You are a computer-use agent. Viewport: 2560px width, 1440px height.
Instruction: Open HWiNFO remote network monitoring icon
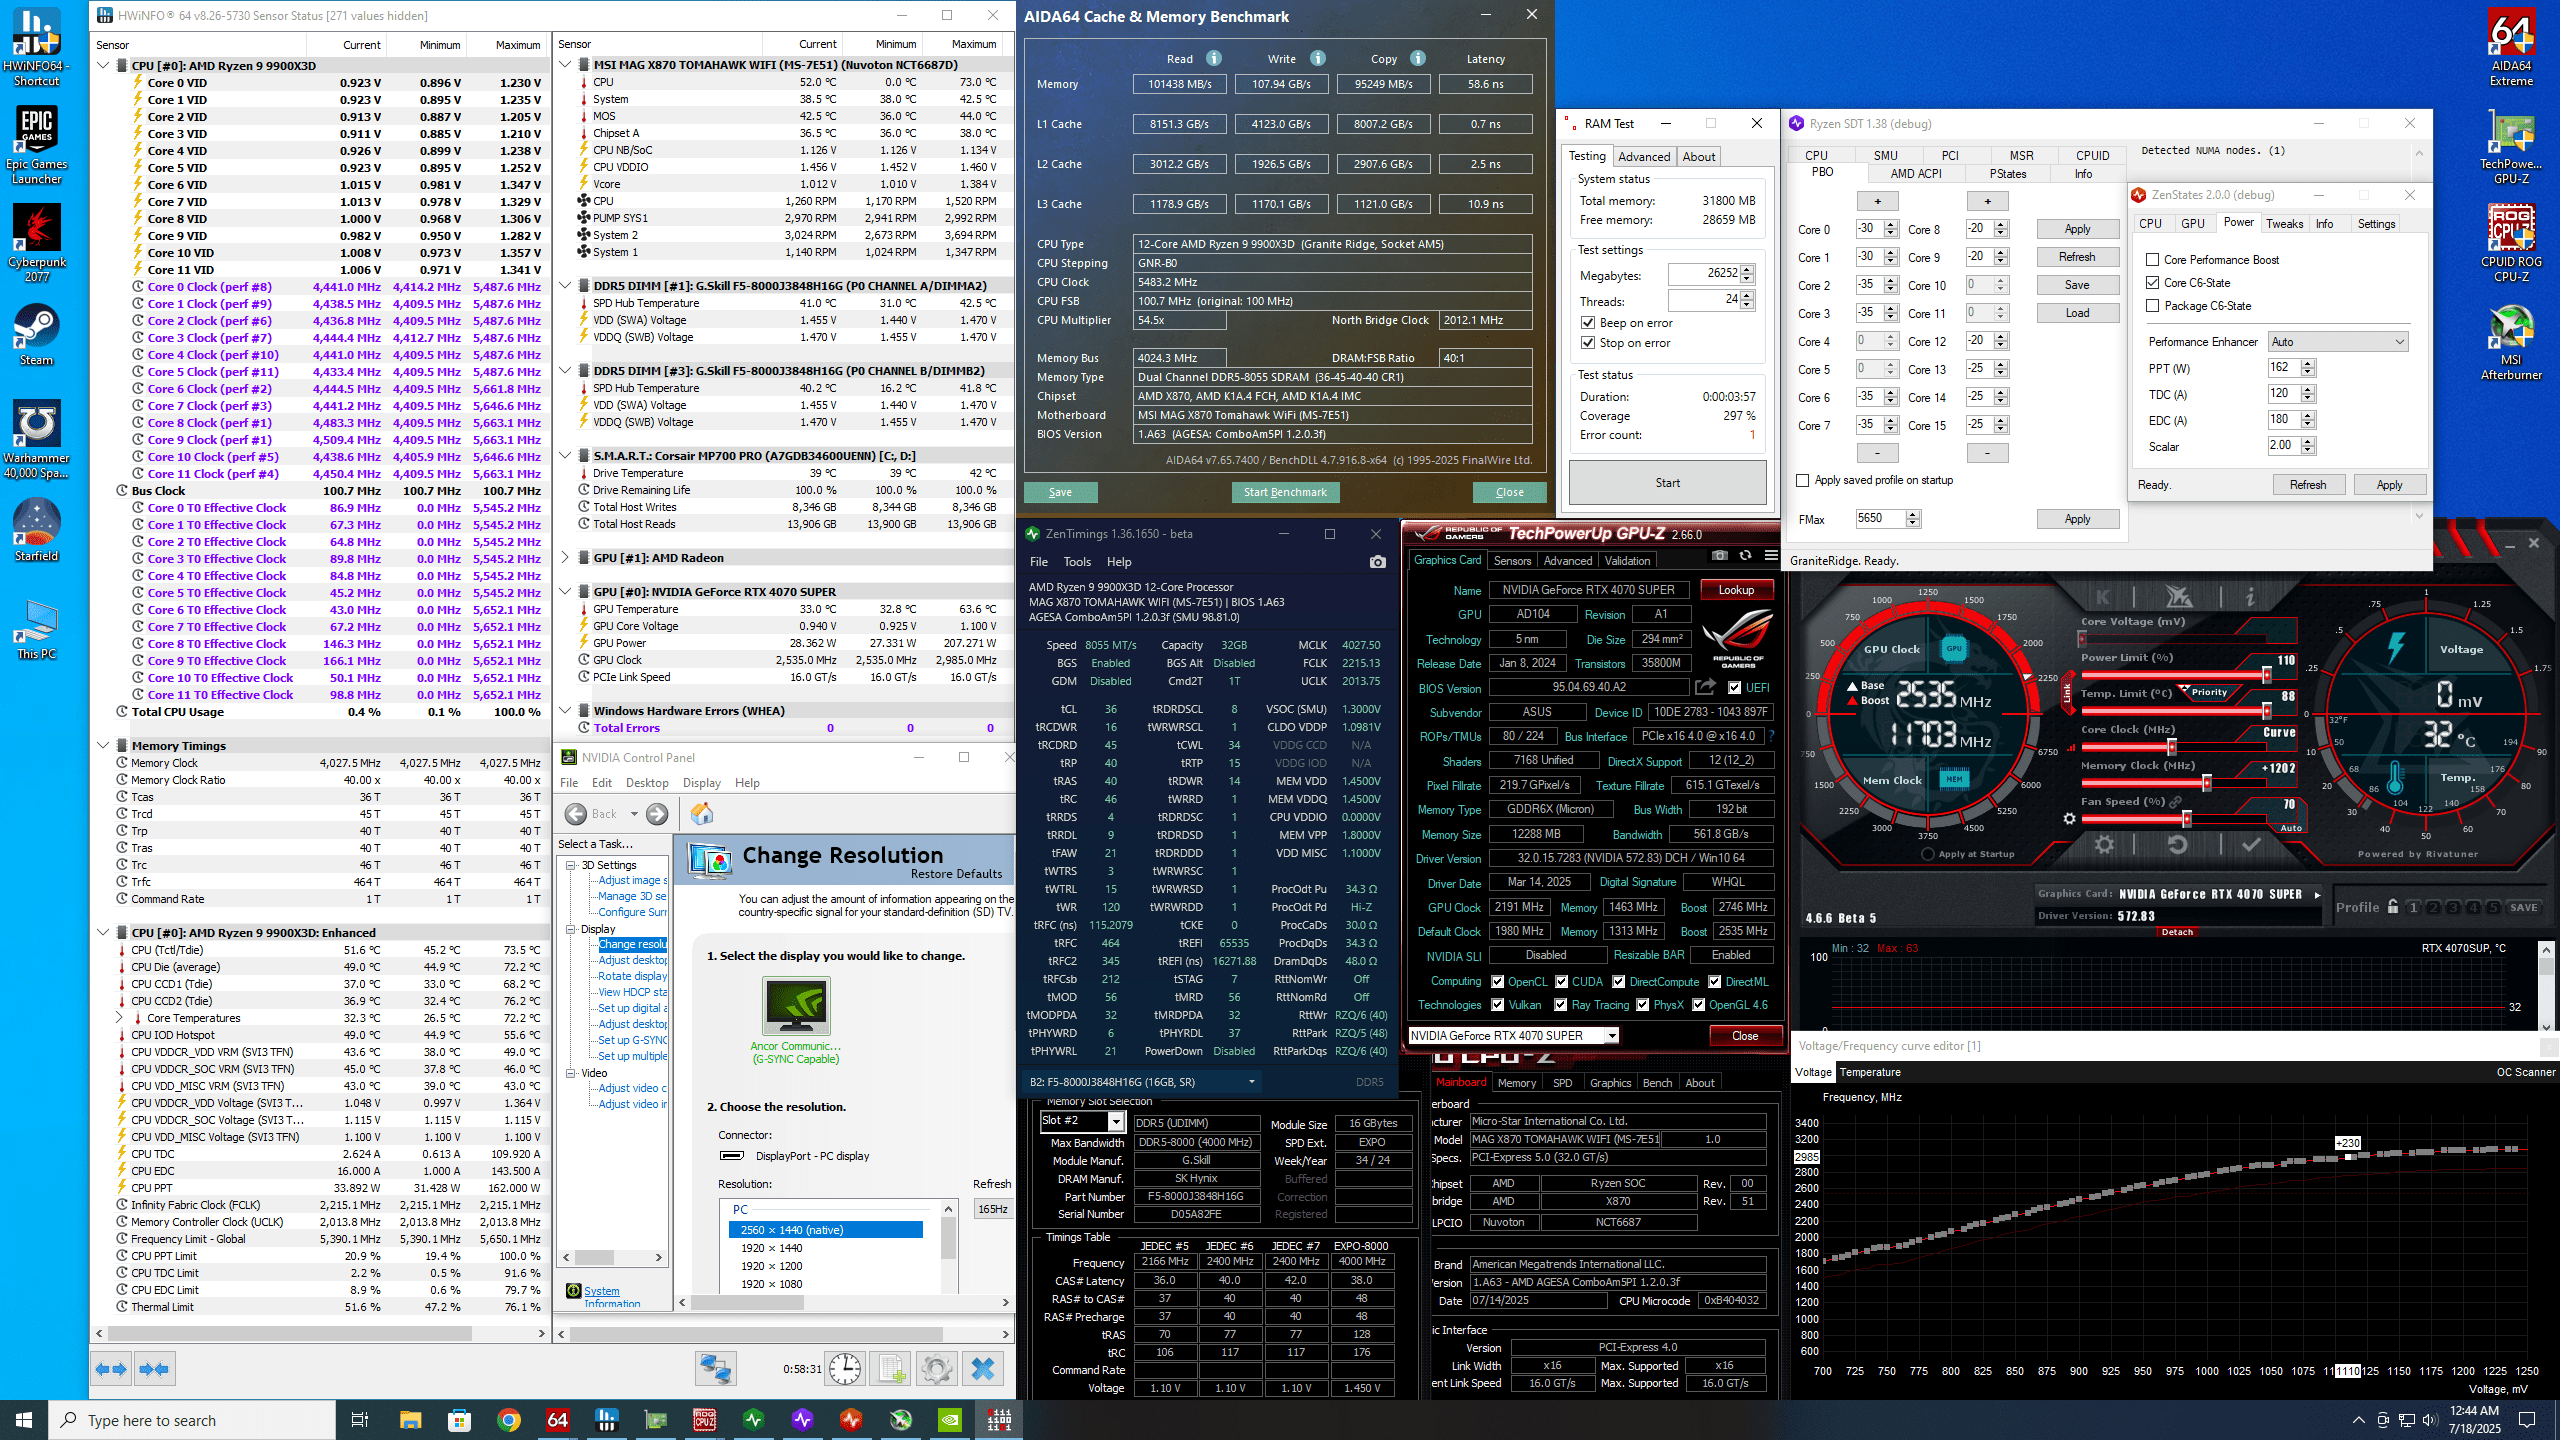point(716,1369)
